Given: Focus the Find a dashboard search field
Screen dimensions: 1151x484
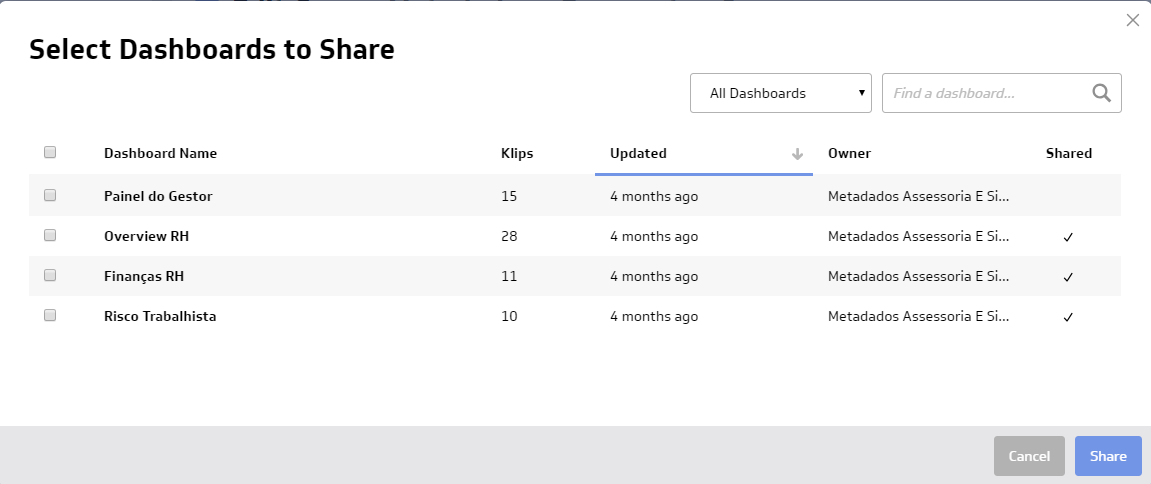Looking at the screenshot, I should [x=985, y=93].
